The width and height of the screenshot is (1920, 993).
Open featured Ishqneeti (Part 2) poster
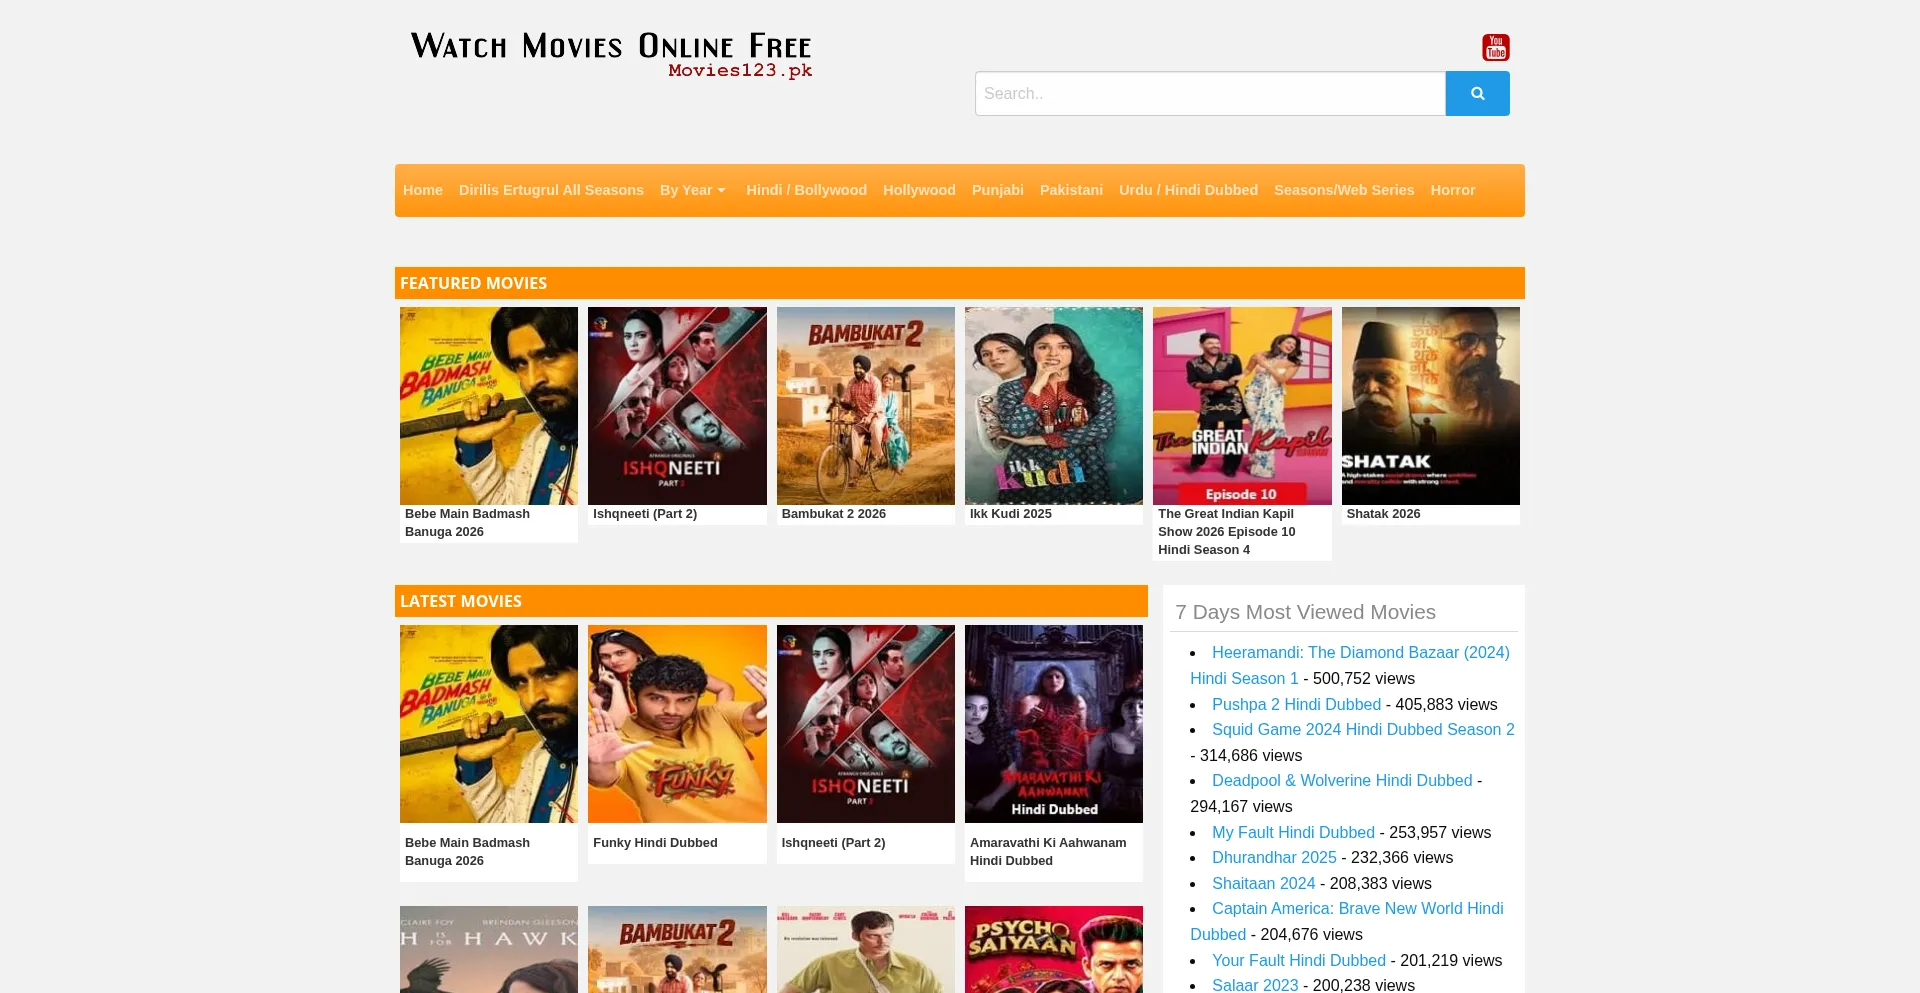point(677,406)
